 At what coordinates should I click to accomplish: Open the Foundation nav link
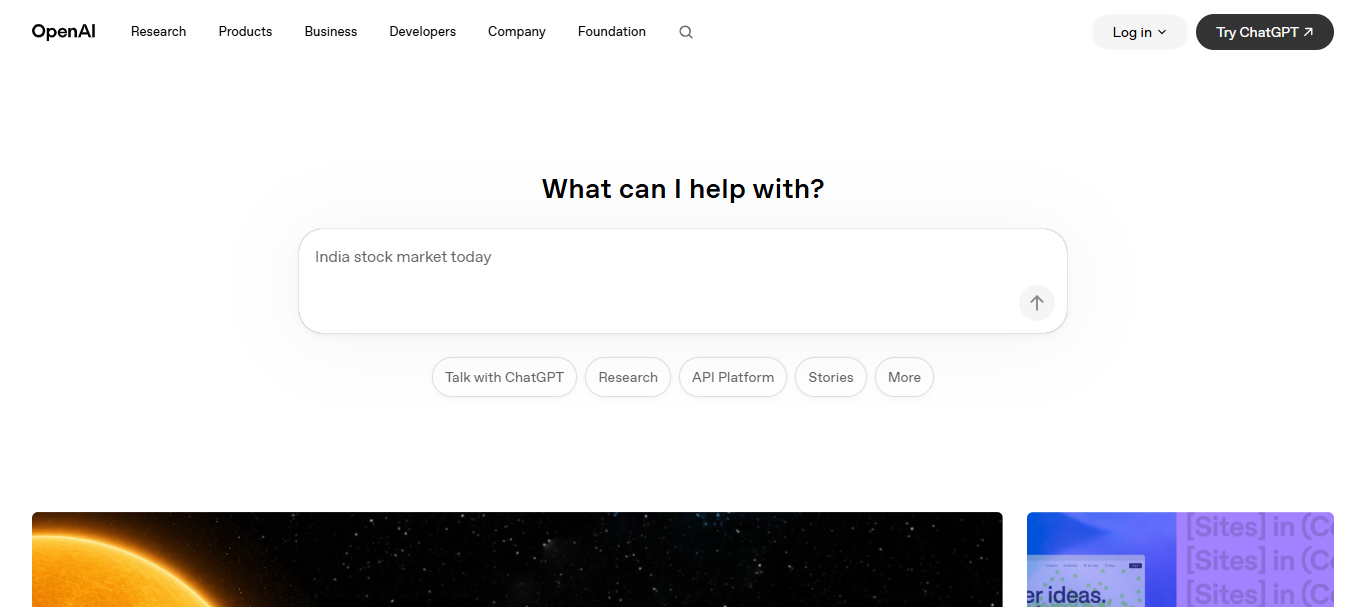pyautogui.click(x=612, y=31)
